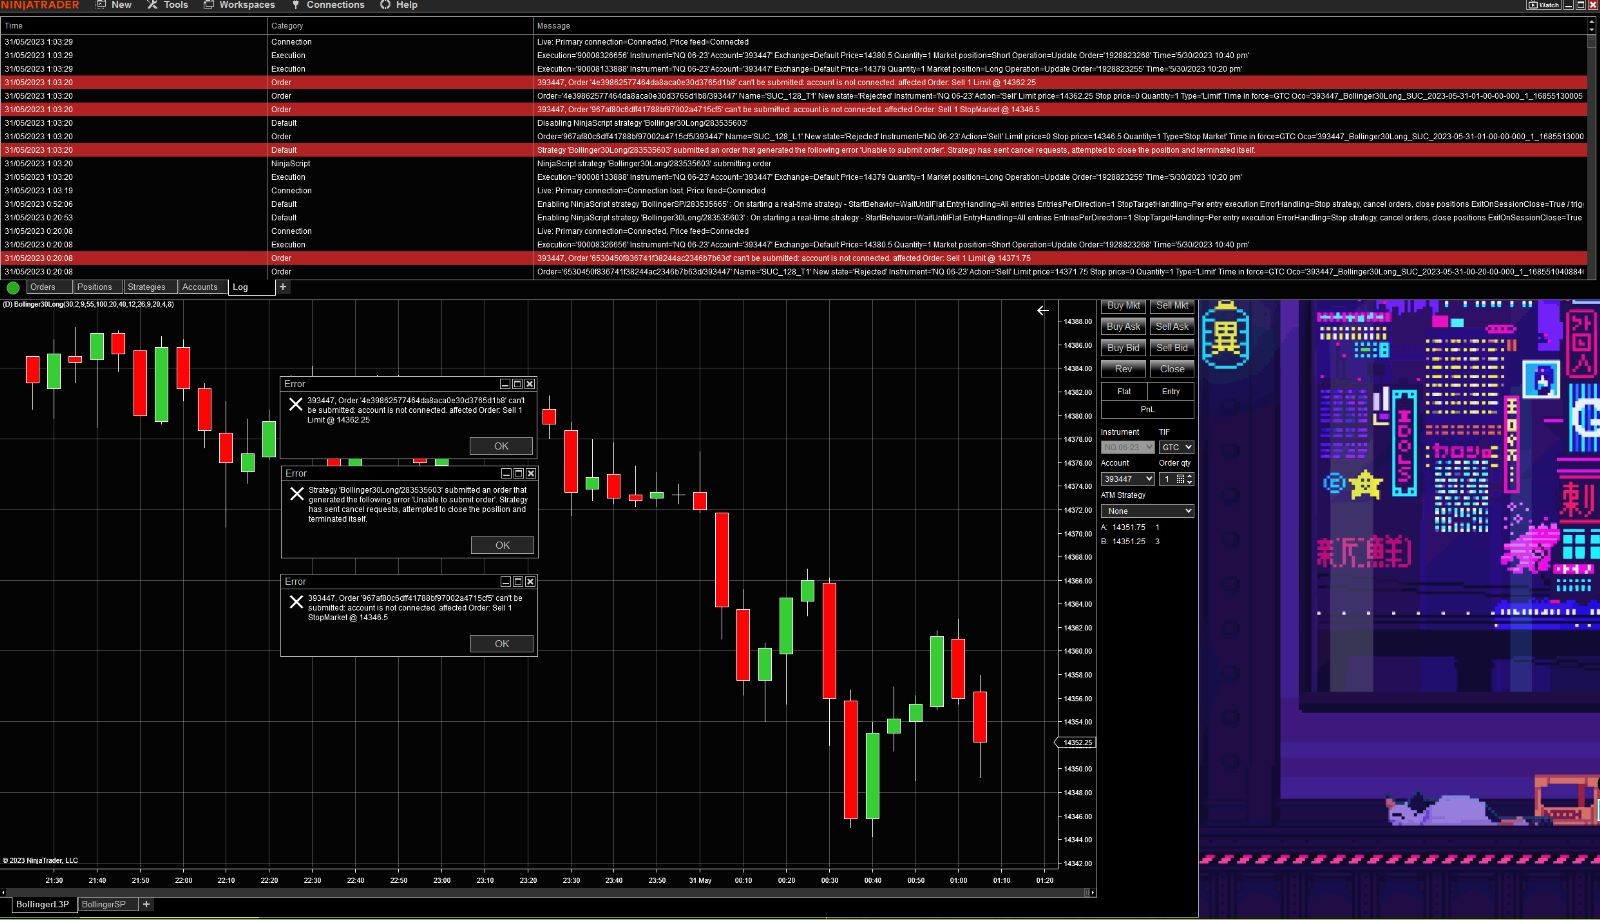The height and width of the screenshot is (920, 1600).
Task: Open the Tools menu
Action: tap(176, 5)
